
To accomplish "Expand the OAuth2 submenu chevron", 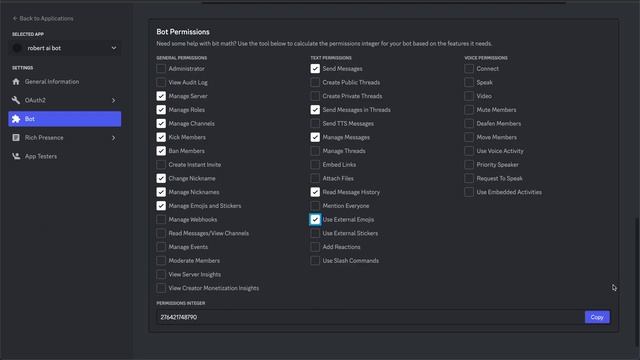I will point(113,100).
